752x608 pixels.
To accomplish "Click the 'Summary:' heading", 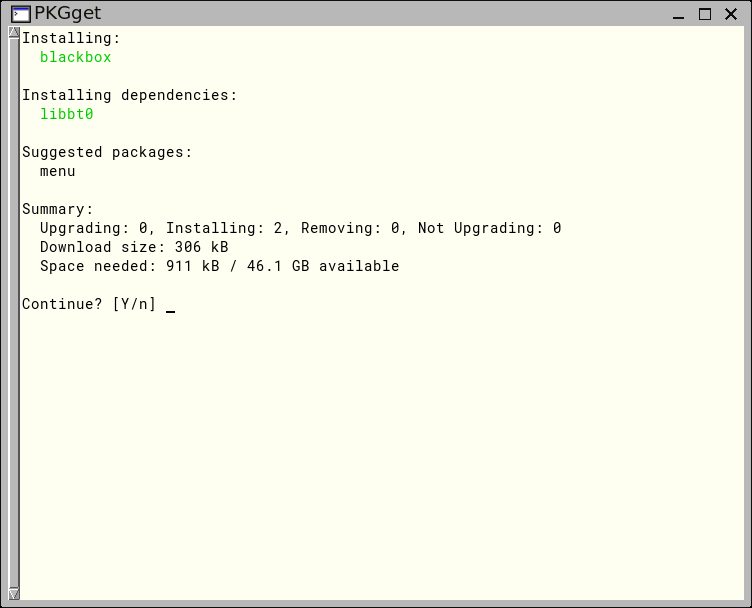I will pos(58,209).
